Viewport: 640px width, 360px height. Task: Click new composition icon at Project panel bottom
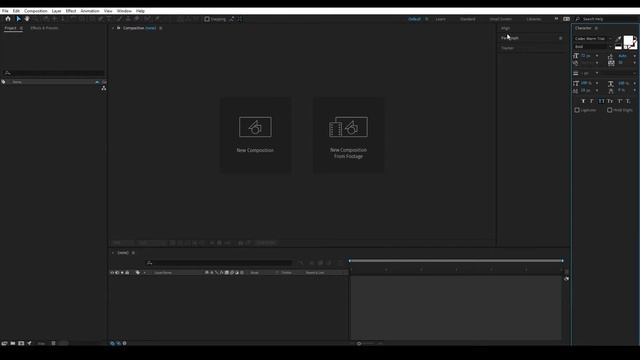pos(21,343)
